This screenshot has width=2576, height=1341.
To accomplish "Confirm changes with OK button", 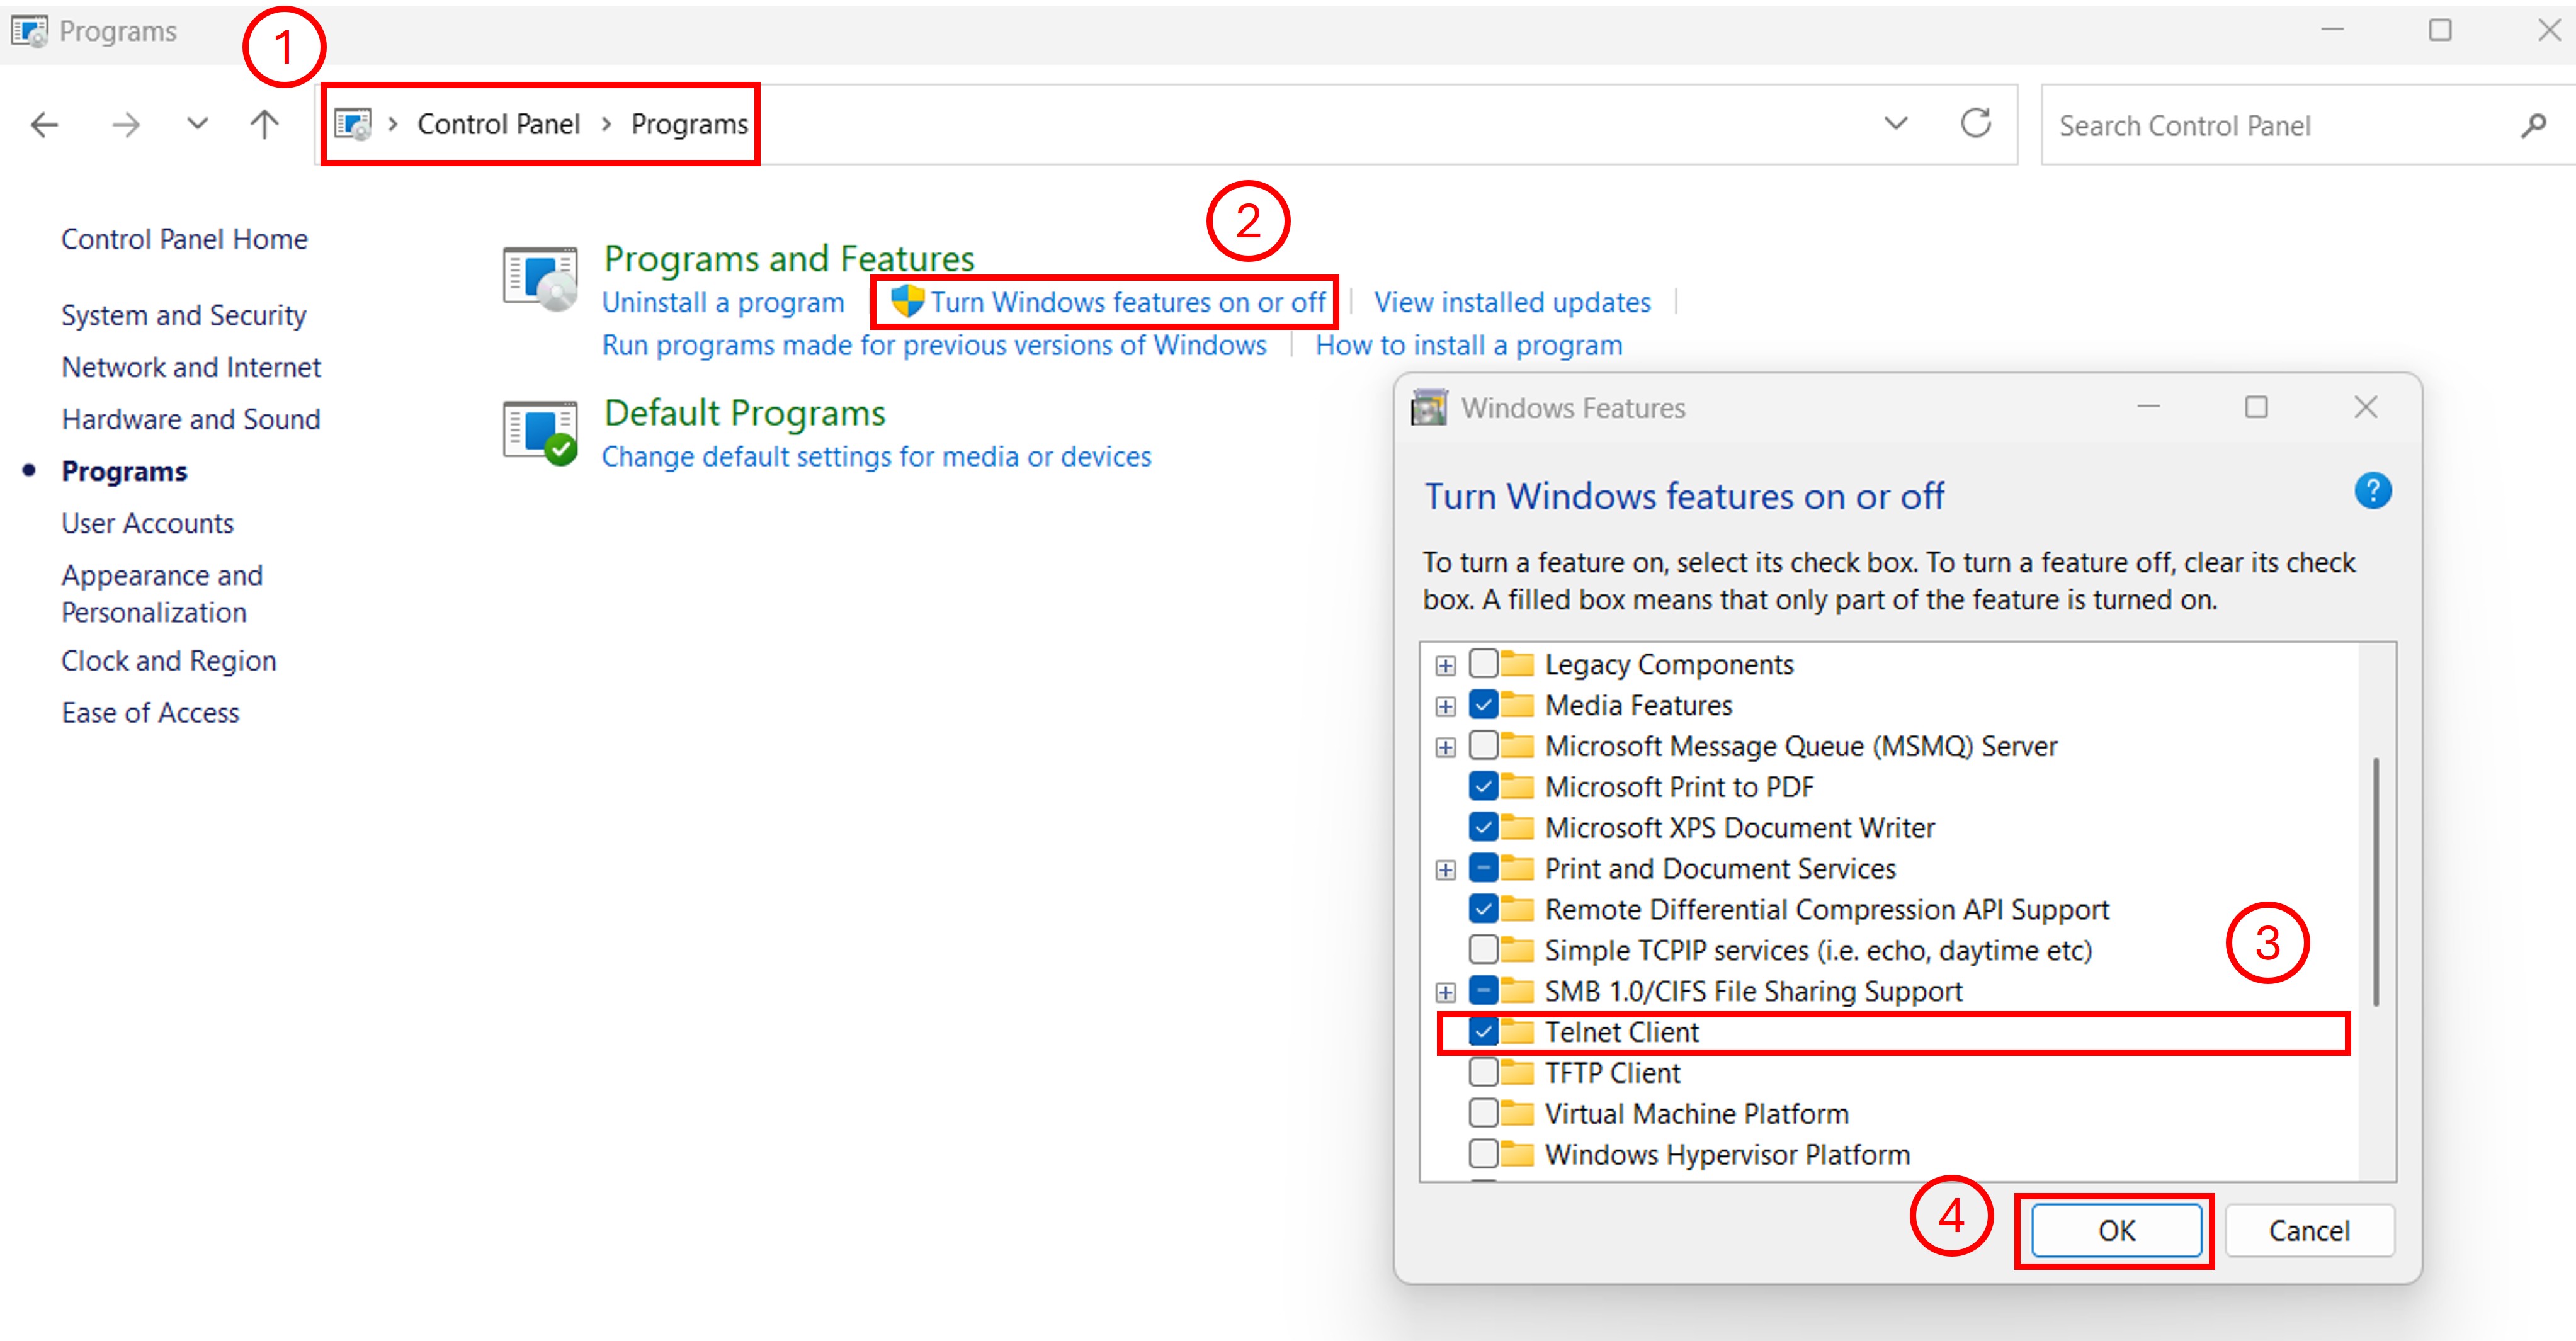I will click(x=2116, y=1231).
